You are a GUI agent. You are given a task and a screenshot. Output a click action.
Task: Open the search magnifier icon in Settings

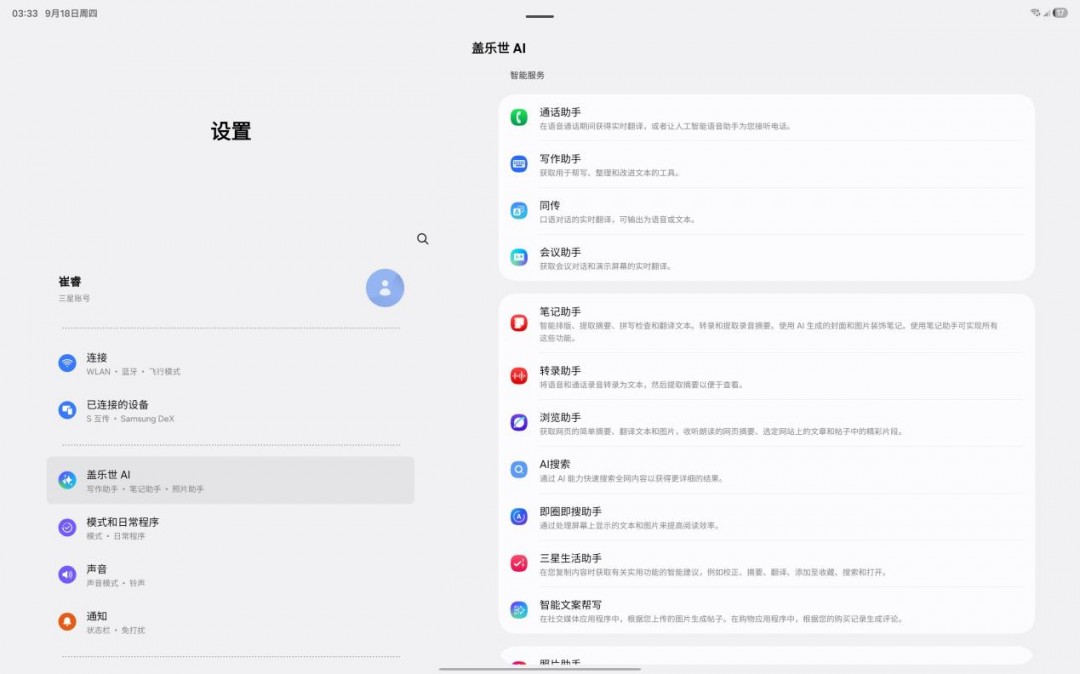coord(423,239)
